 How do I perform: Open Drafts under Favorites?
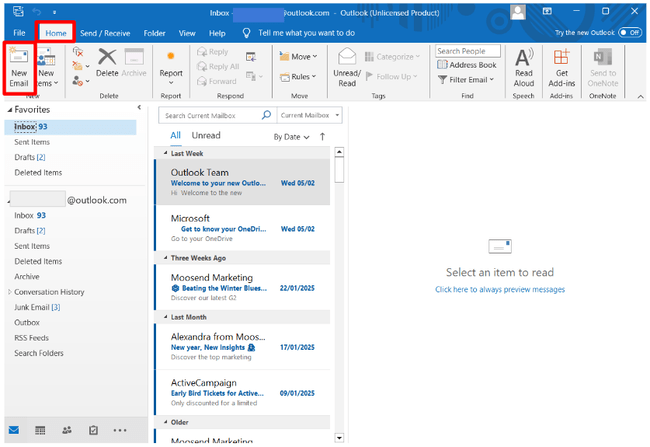click(x=29, y=157)
